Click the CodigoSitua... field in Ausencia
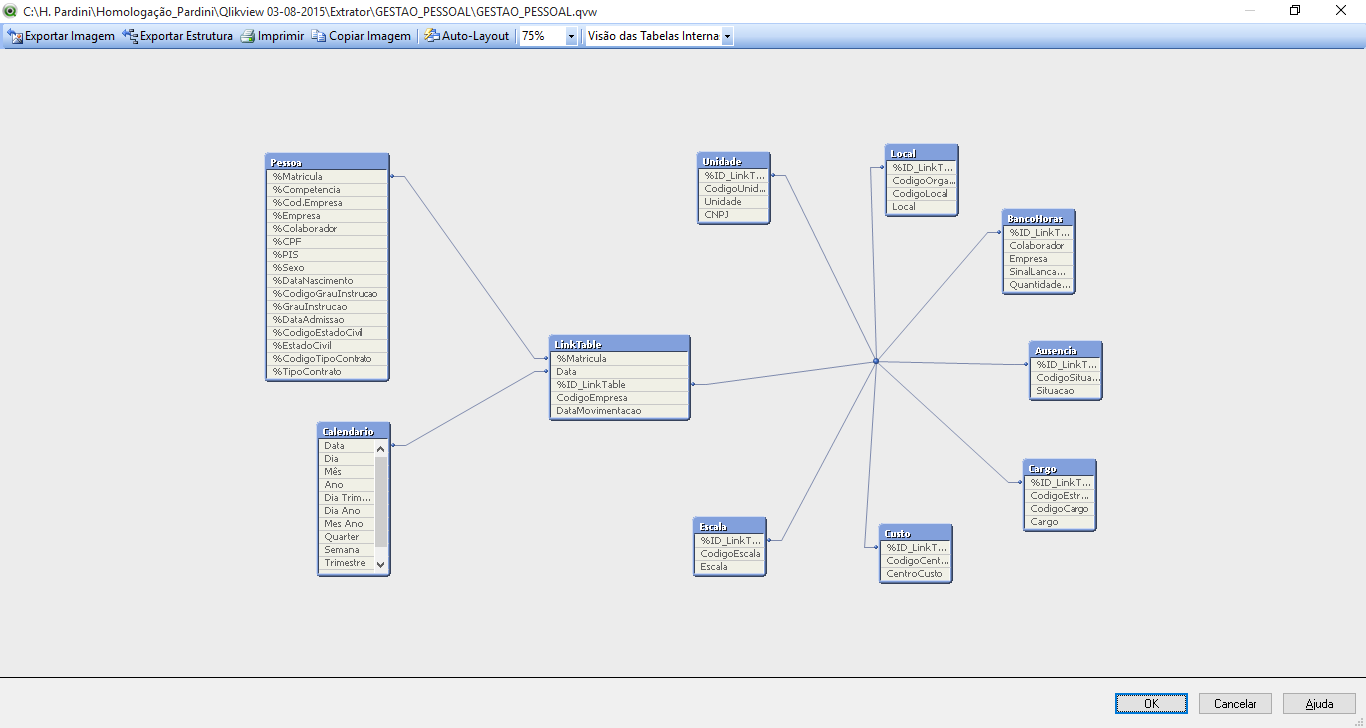The width and height of the screenshot is (1366, 728). point(1065,377)
